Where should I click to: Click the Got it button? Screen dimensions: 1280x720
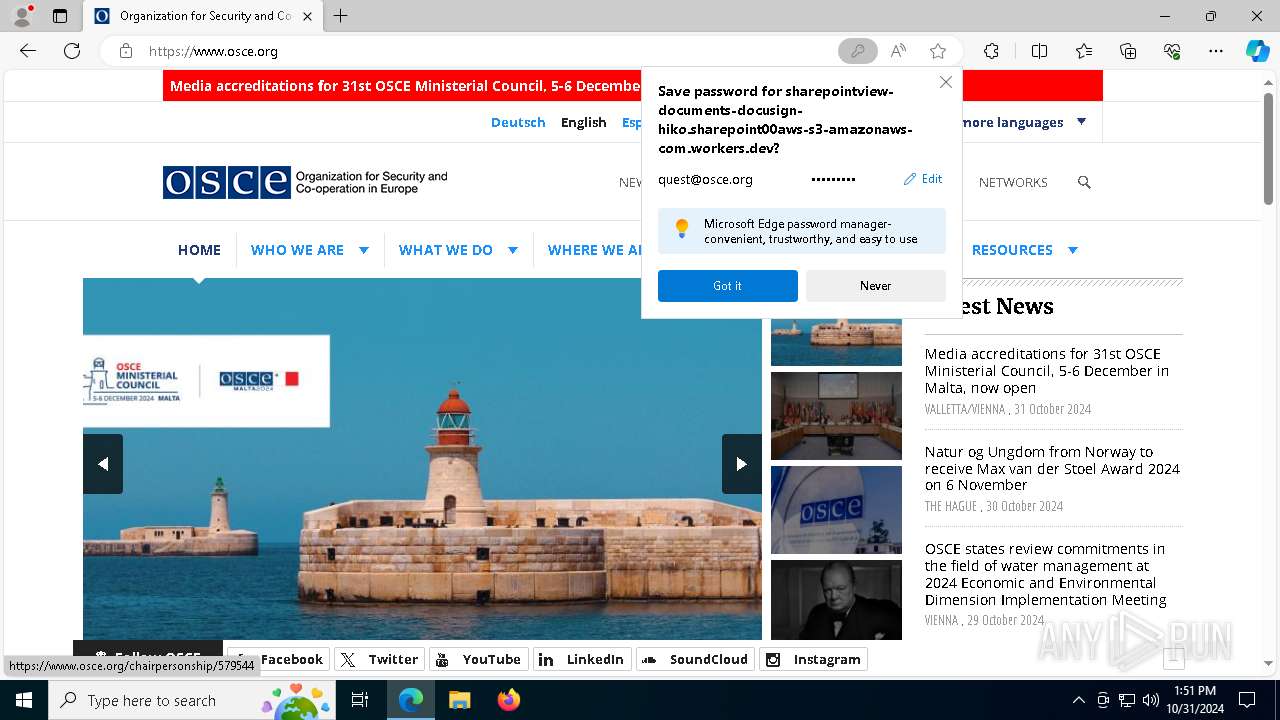point(727,286)
